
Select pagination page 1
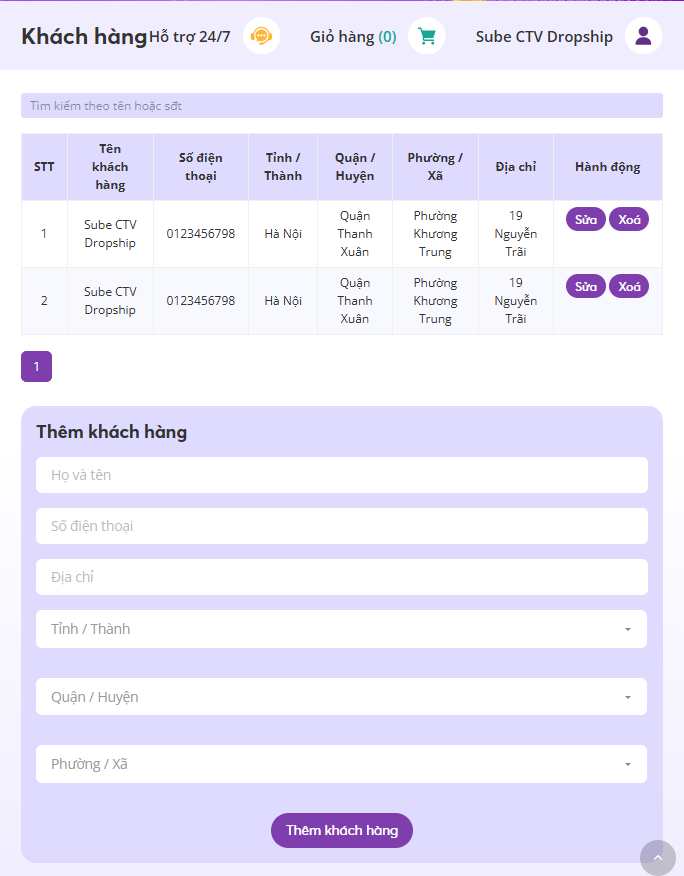coord(36,366)
